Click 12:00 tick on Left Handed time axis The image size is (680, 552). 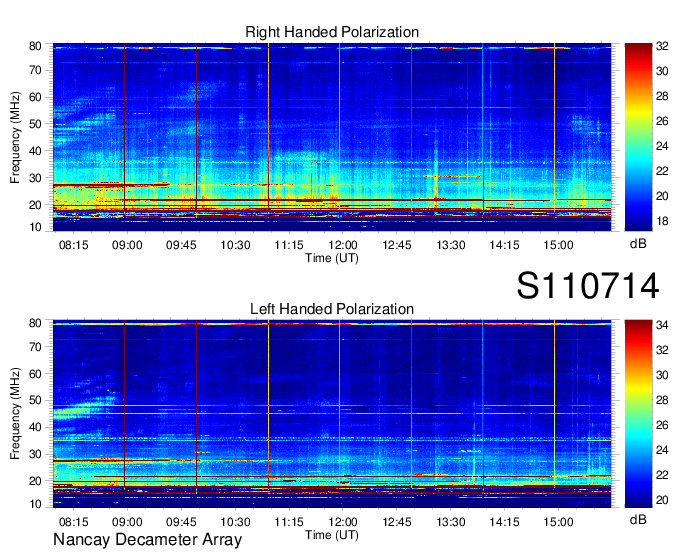[x=343, y=522]
